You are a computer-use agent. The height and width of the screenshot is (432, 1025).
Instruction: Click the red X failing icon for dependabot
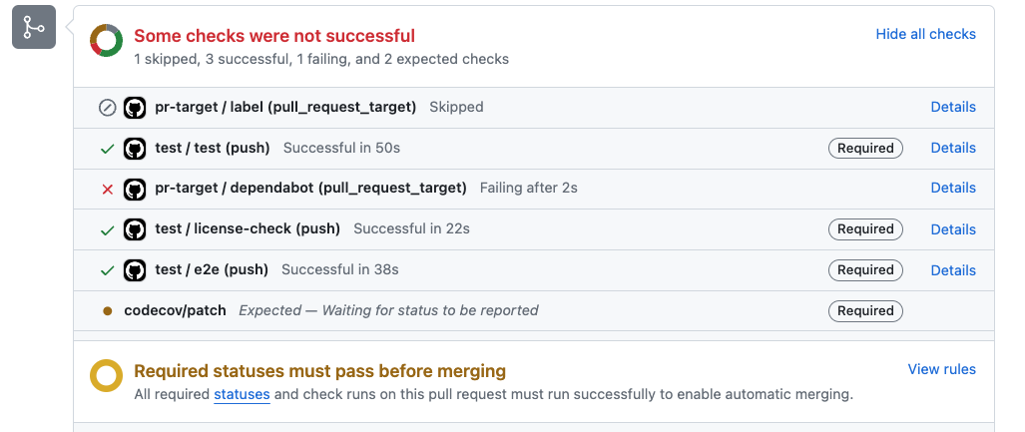(108, 189)
